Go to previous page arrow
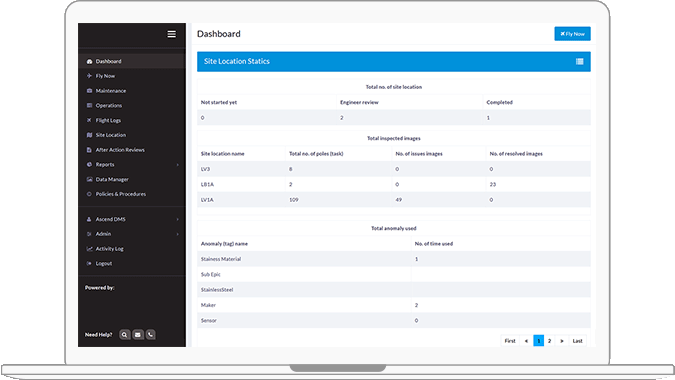The width and height of the screenshot is (675, 380). coord(526,341)
